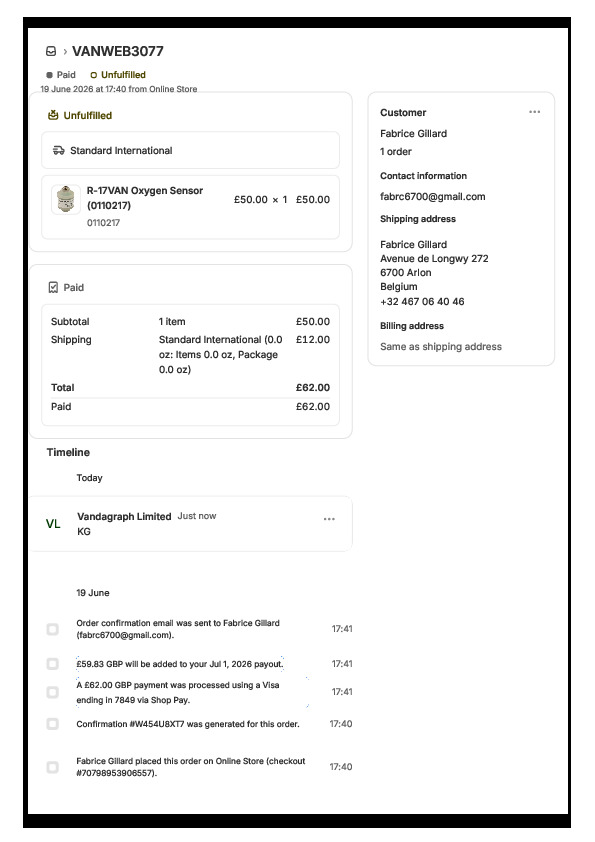Open the Vandagraph Limited comment options menu
Viewport: 595px width, 842px height.
coord(329,519)
